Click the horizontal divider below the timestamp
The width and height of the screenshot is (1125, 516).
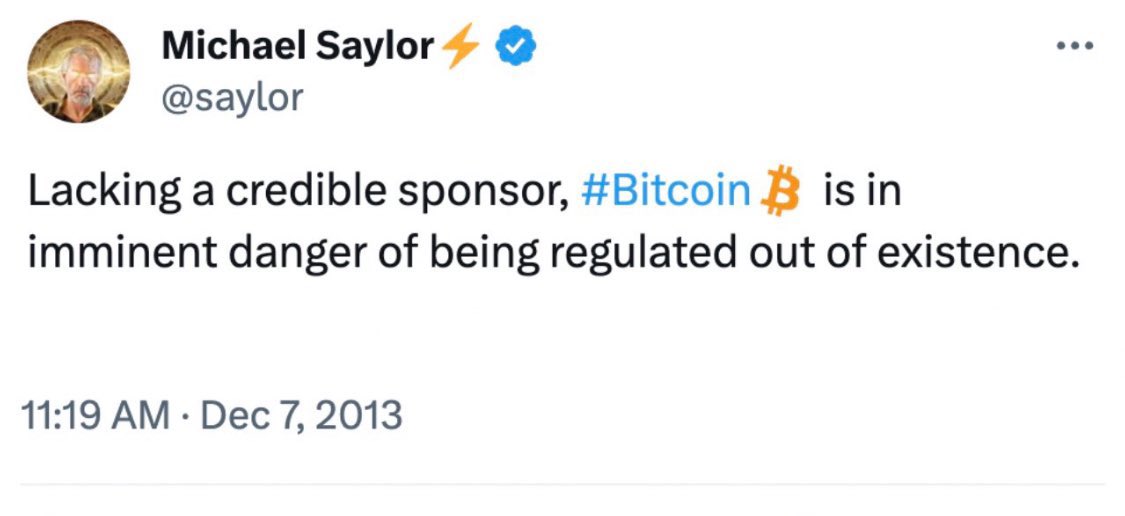click(562, 485)
